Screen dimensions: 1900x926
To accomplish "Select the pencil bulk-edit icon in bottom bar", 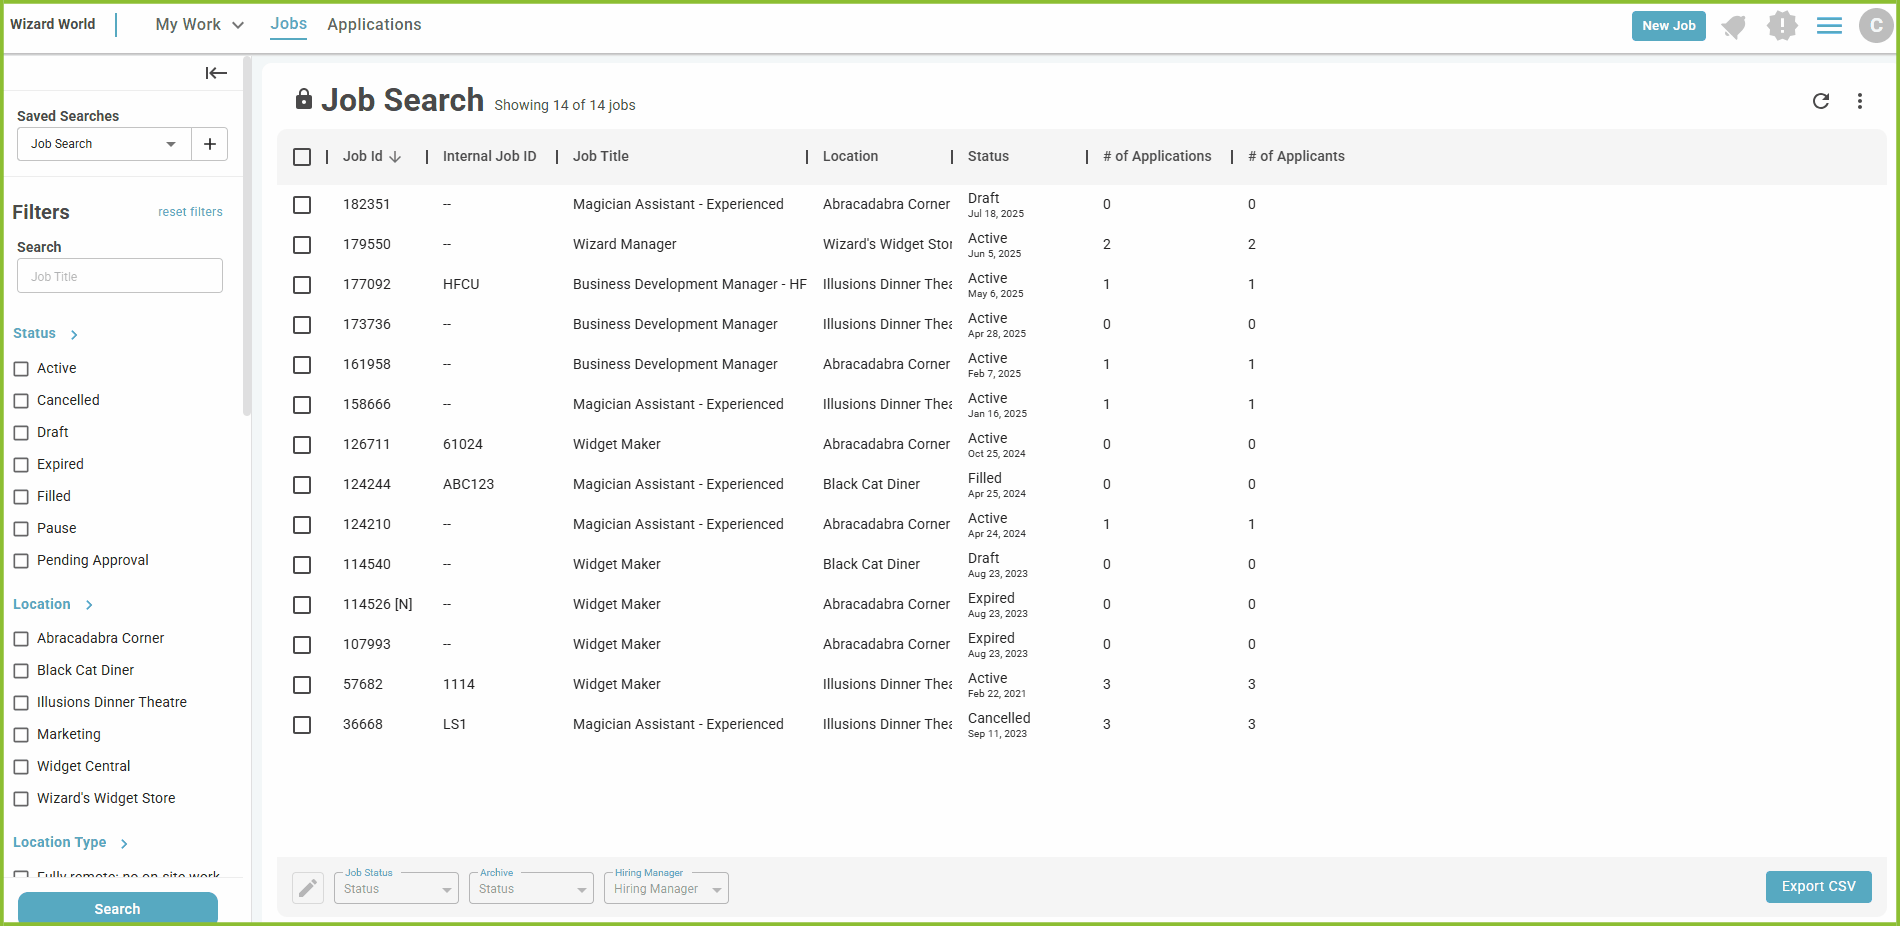I will pos(307,887).
